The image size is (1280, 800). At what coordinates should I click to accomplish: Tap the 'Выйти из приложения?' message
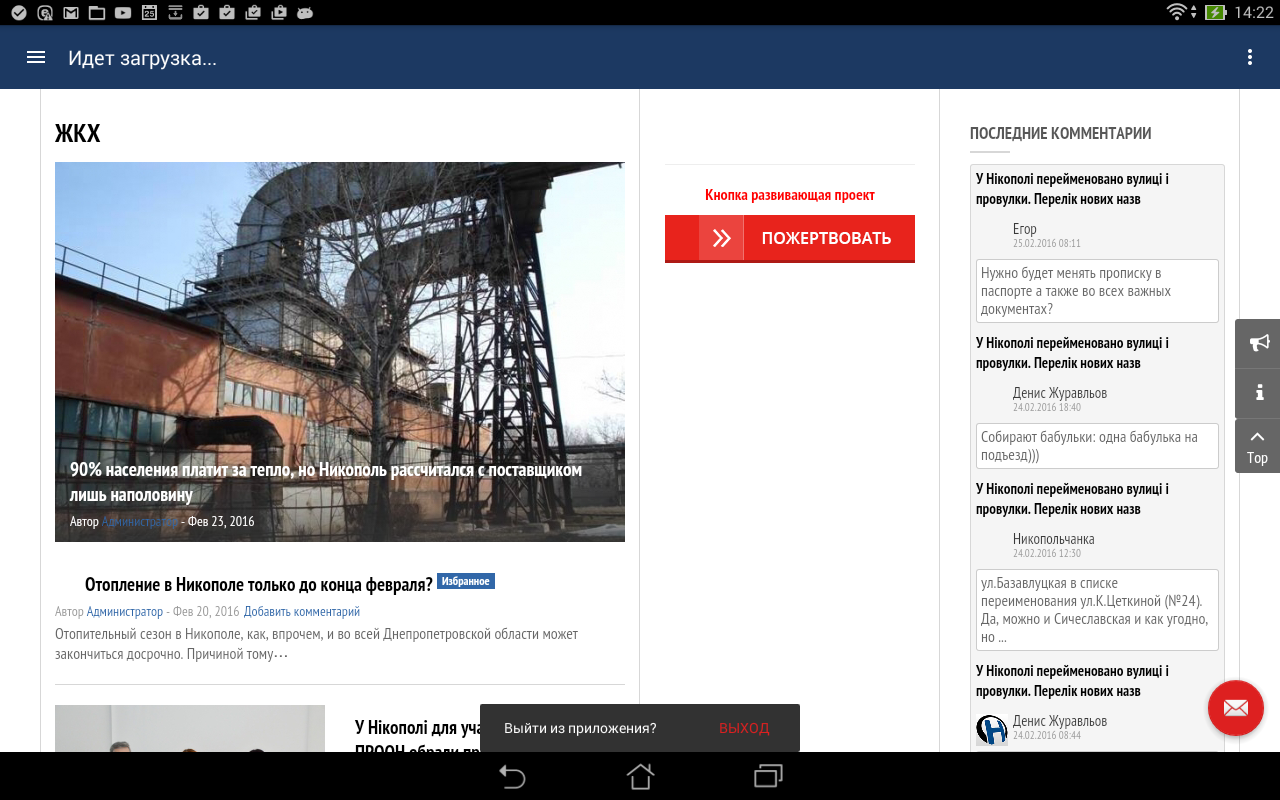[580, 728]
